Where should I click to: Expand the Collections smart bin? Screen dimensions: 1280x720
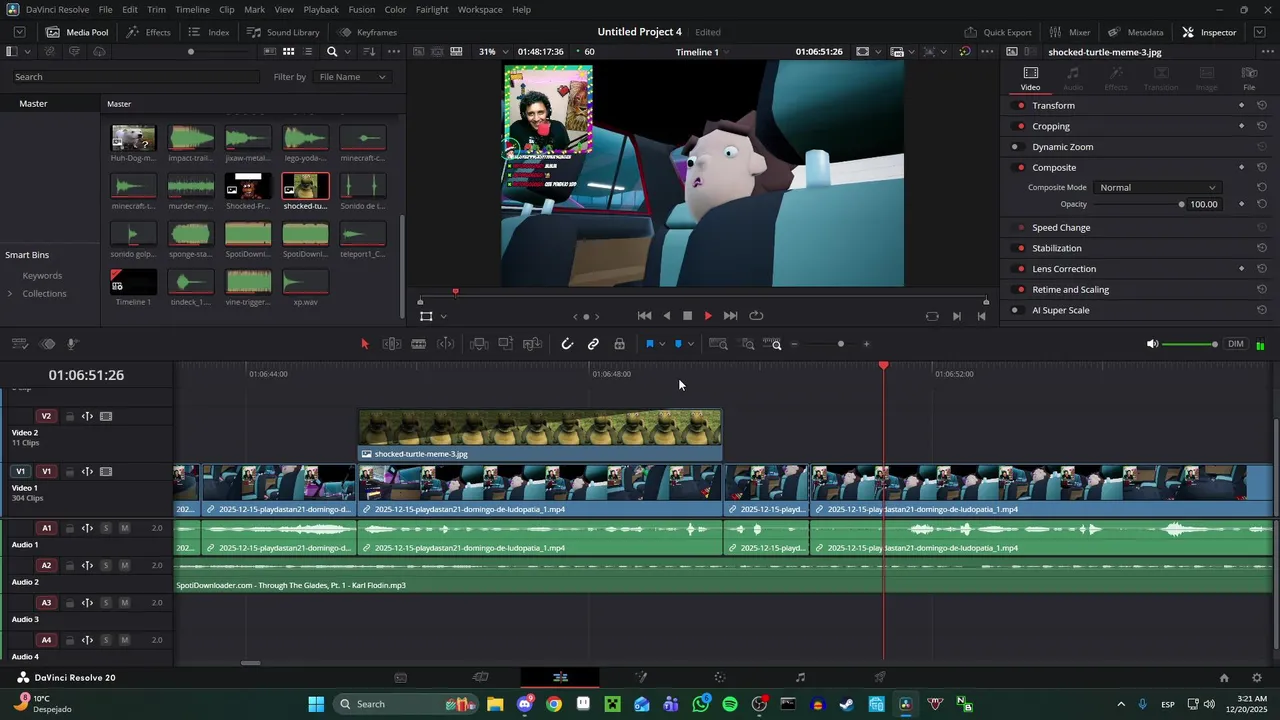point(10,294)
